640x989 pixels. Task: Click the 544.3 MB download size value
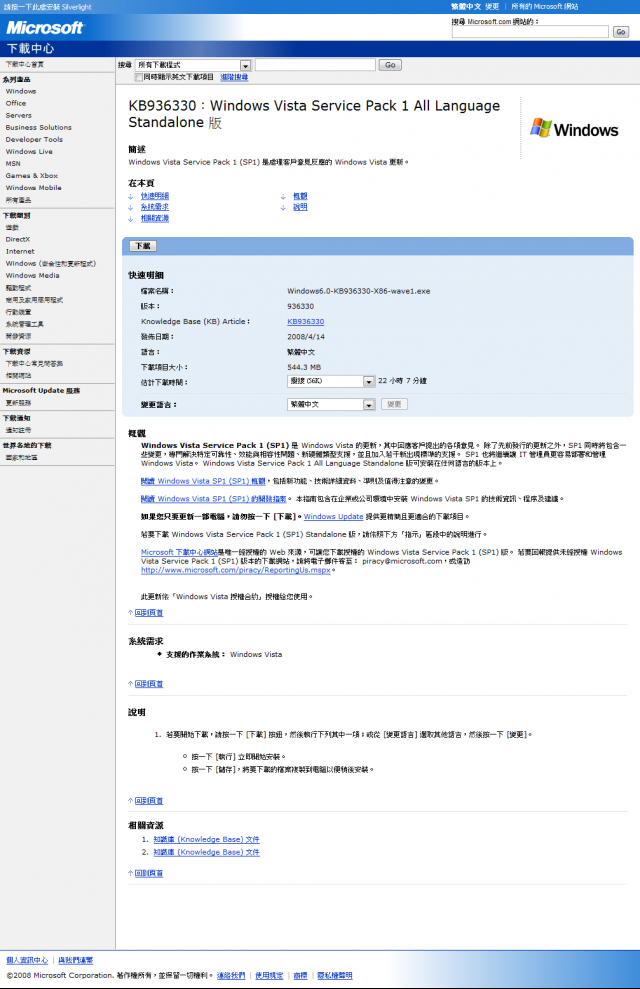pos(304,367)
